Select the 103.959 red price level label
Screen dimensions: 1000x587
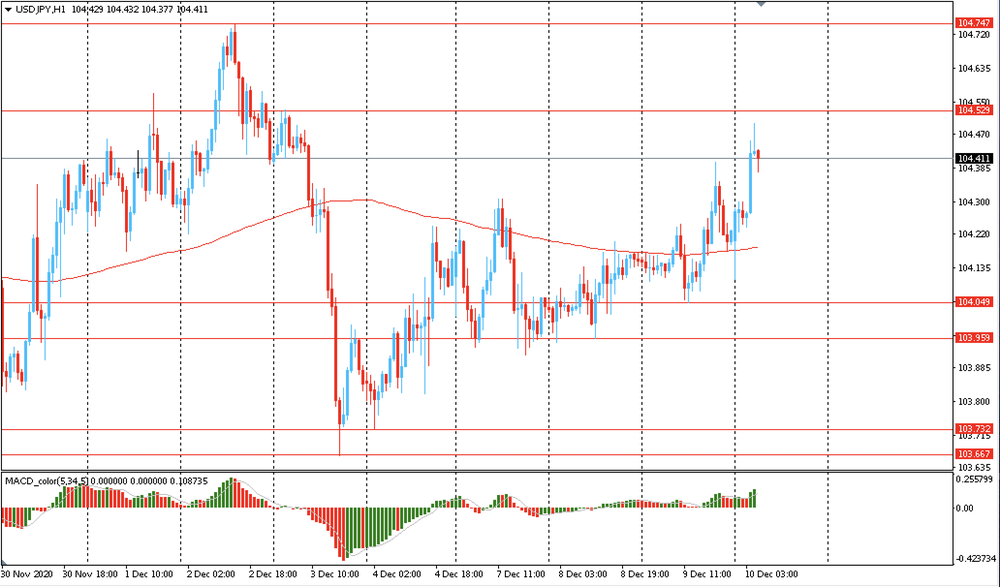(x=974, y=338)
